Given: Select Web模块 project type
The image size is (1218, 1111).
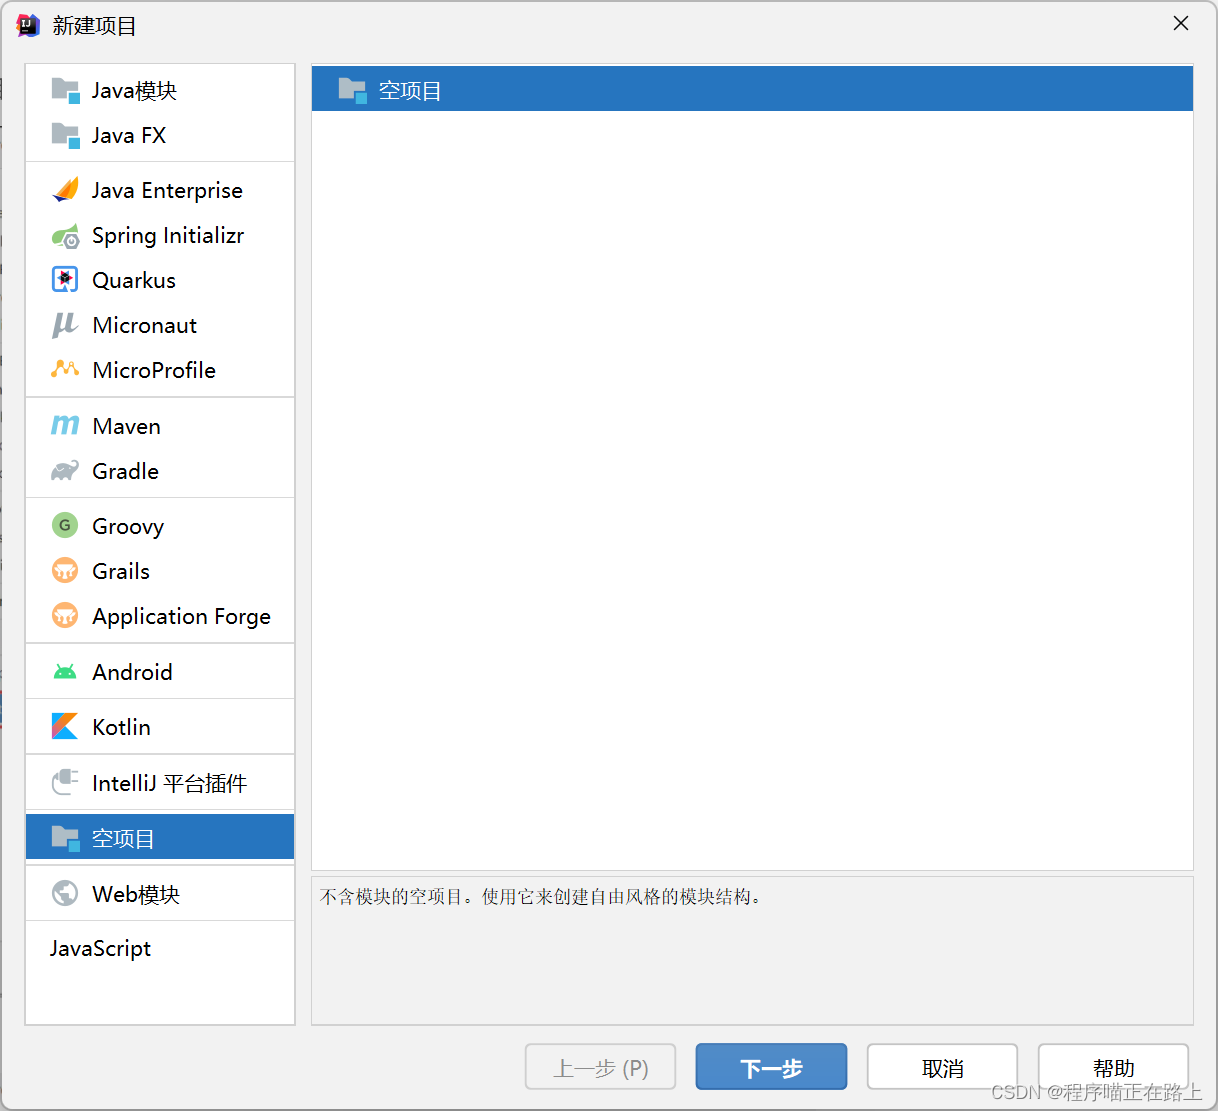Looking at the screenshot, I should pyautogui.click(x=160, y=894).
